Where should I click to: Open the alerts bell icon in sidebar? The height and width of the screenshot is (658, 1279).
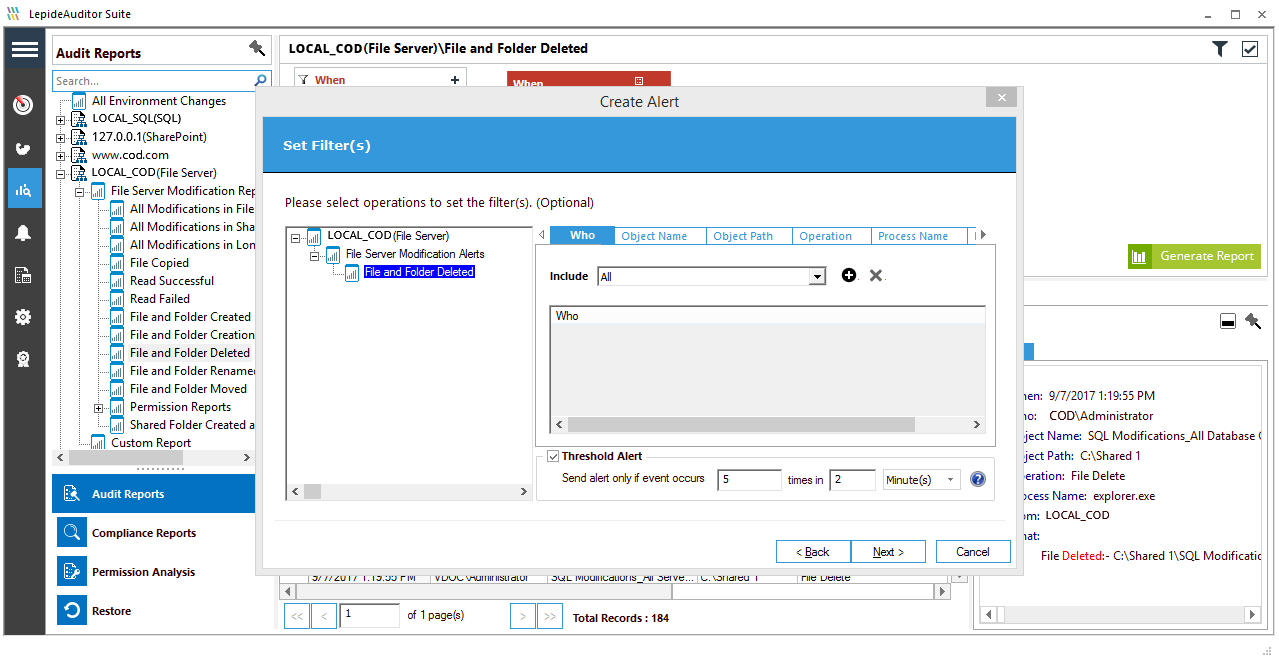point(24,232)
